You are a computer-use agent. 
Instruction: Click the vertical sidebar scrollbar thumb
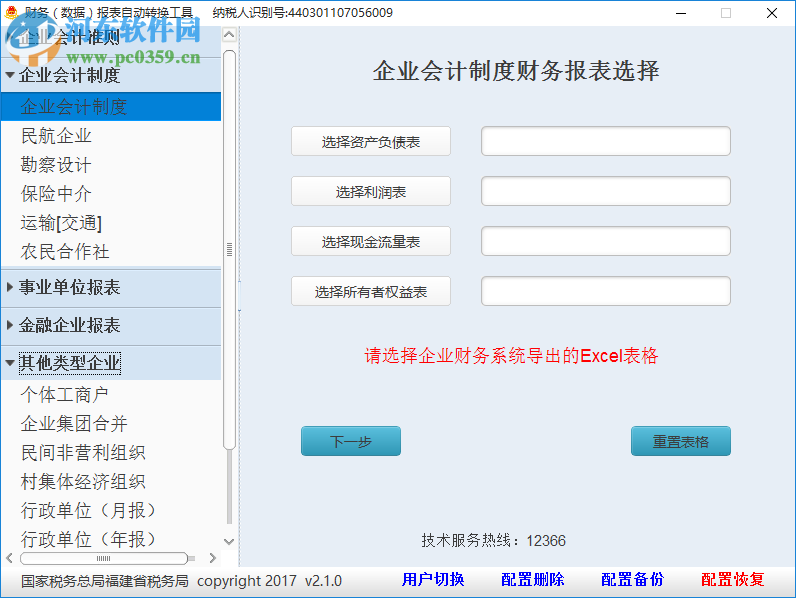pyautogui.click(x=229, y=250)
